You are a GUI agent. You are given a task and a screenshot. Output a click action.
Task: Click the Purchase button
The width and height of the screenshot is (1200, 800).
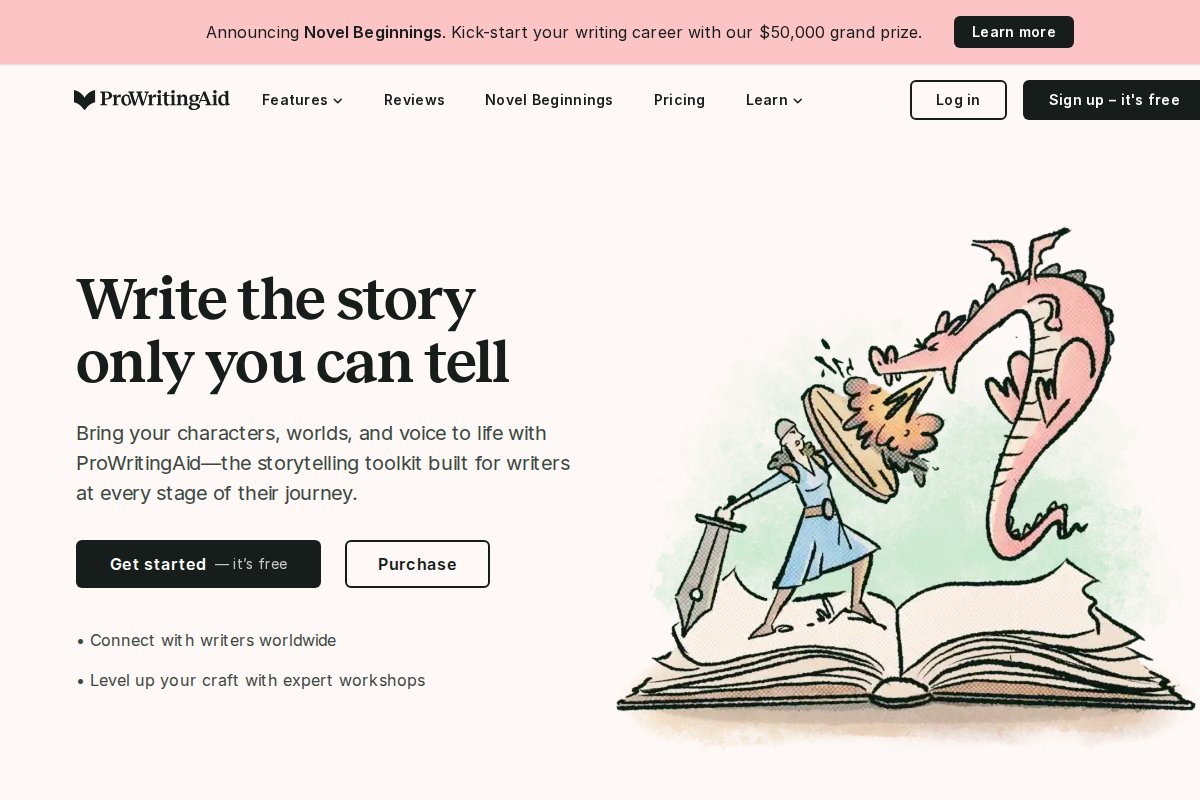pos(417,564)
